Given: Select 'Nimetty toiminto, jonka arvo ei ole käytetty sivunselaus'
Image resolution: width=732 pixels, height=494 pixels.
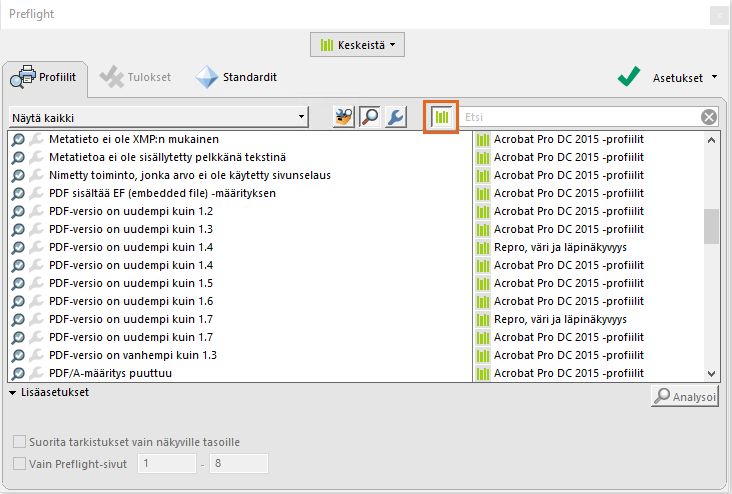Looking at the screenshot, I should [190, 175].
